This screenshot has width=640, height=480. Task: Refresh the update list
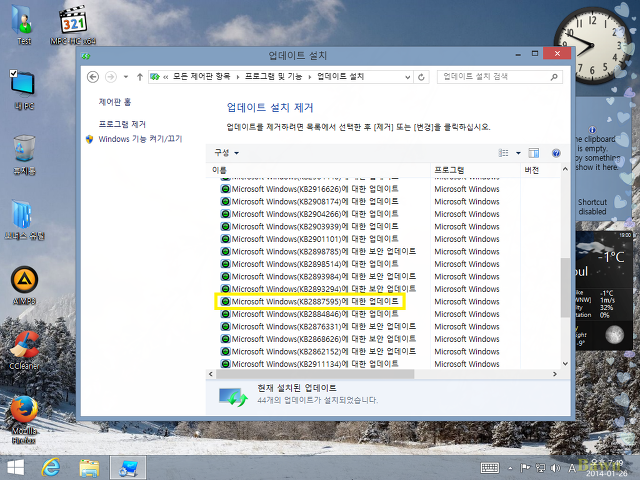coord(421,77)
